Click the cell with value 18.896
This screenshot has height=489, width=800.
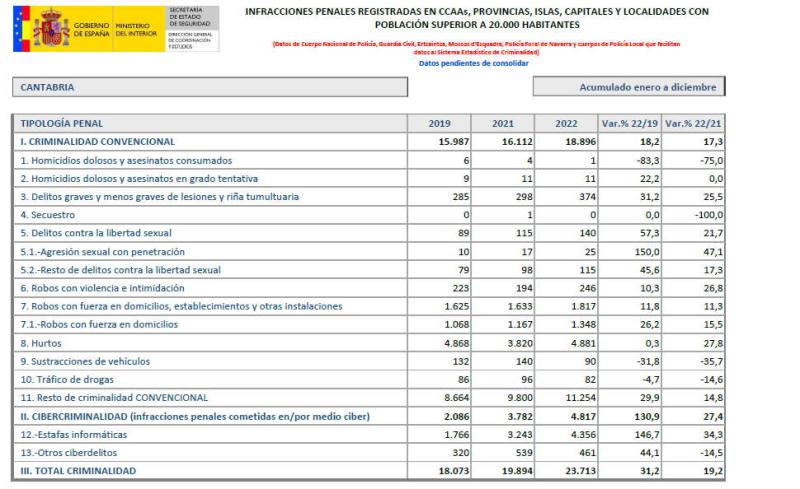566,142
